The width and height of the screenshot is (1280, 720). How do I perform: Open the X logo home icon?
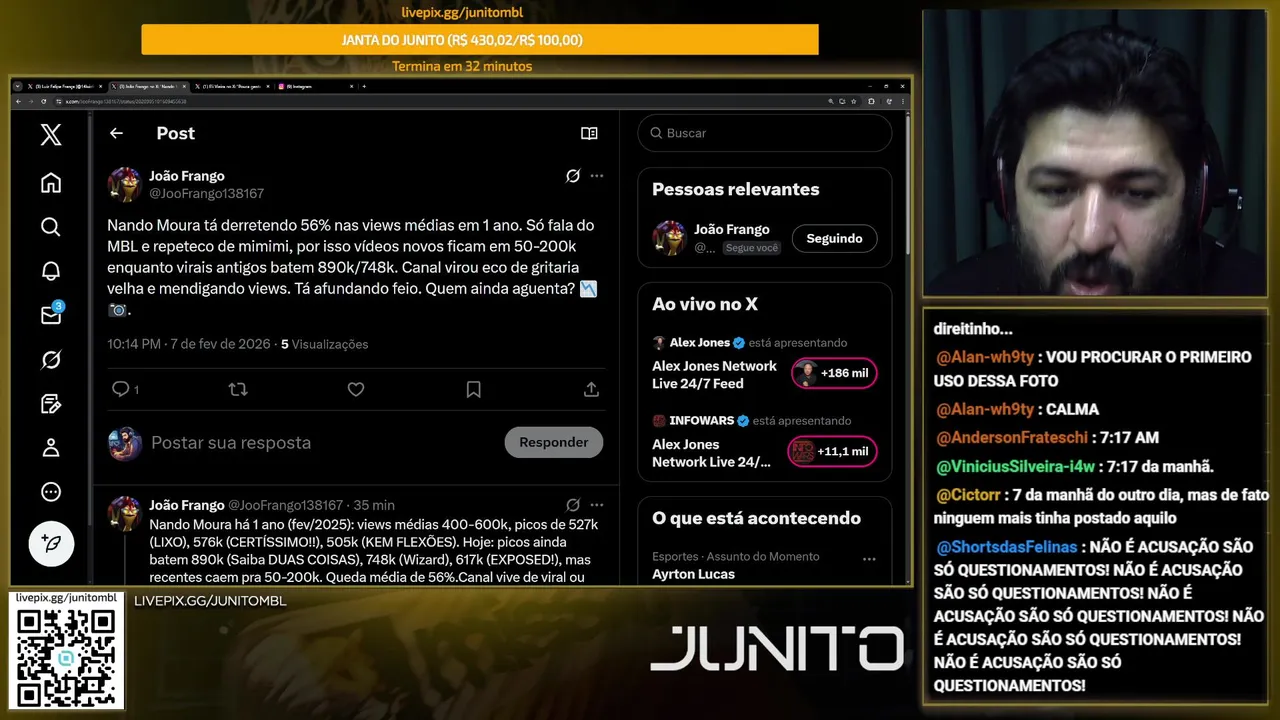click(51, 134)
